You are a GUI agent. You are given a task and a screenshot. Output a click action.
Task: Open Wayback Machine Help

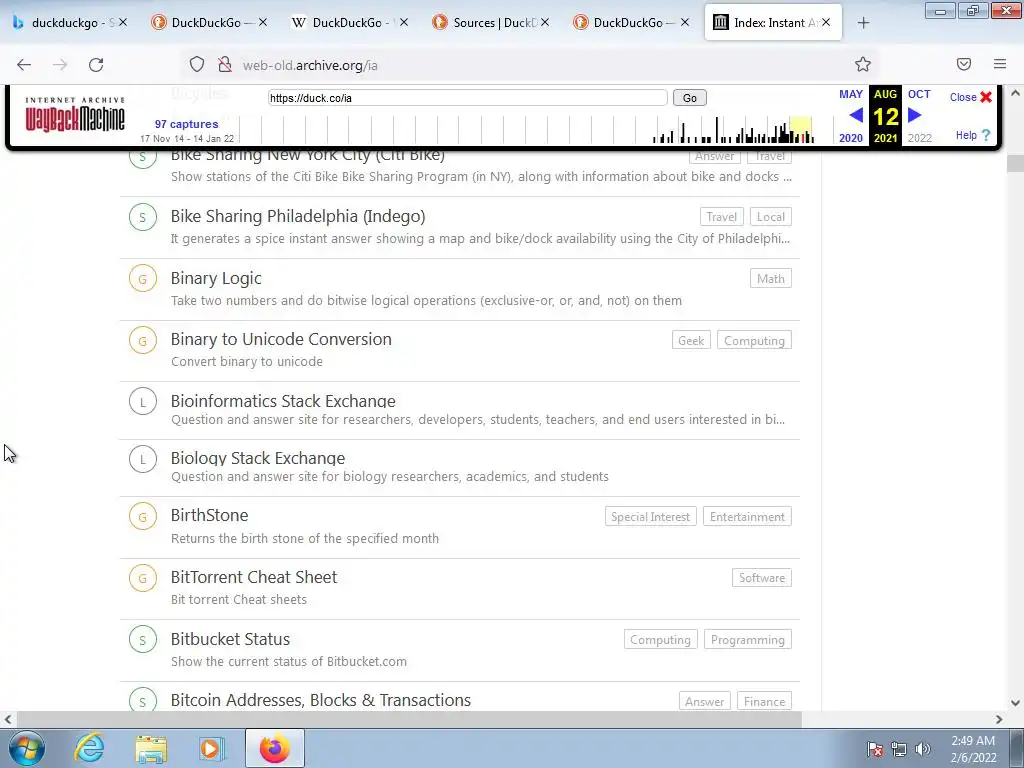click(x=973, y=135)
